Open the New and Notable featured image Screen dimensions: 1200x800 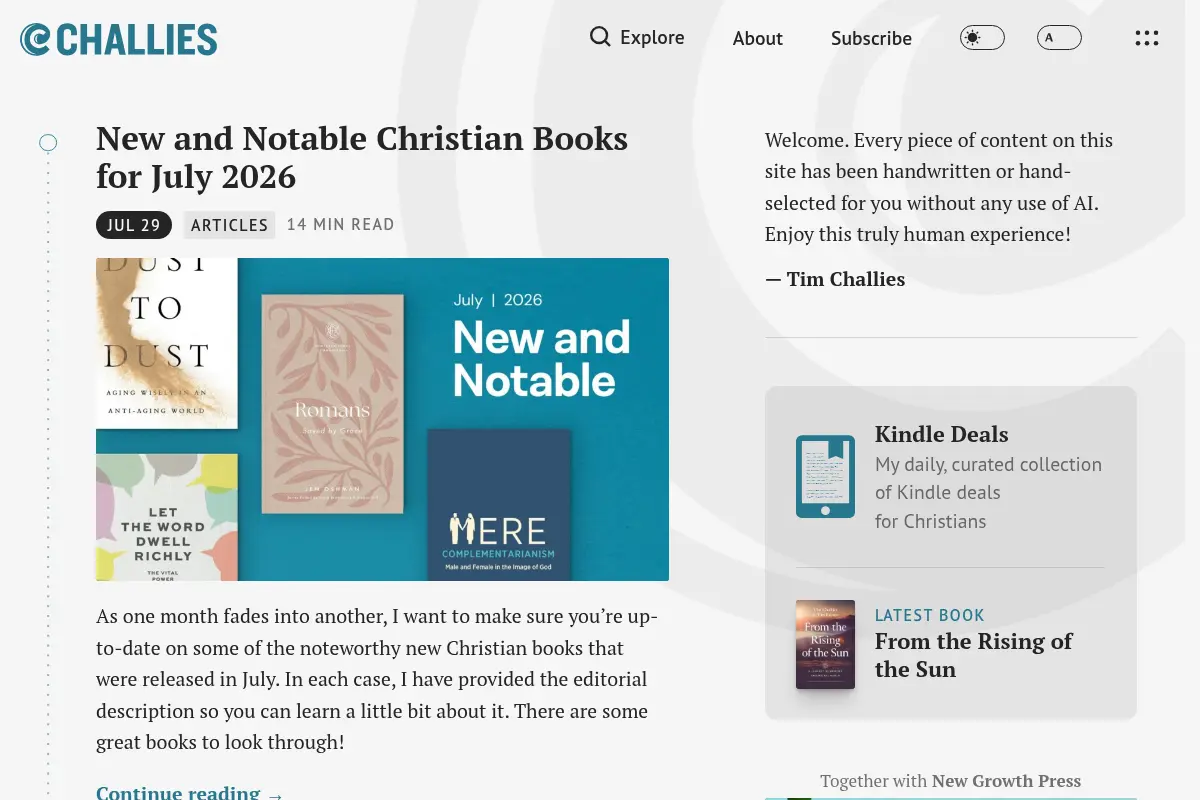click(382, 419)
